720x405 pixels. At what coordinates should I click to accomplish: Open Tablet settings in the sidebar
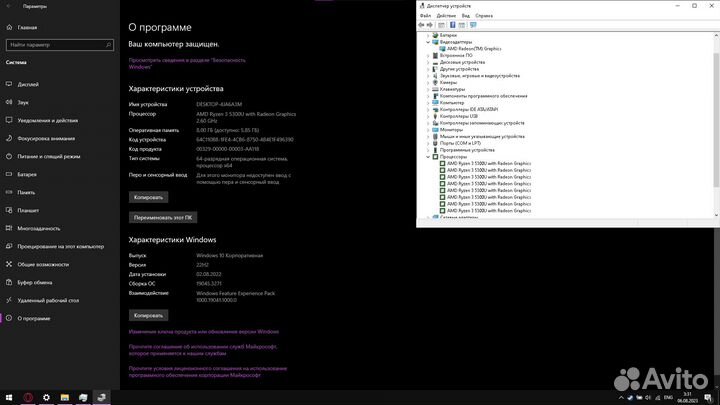(x=28, y=210)
